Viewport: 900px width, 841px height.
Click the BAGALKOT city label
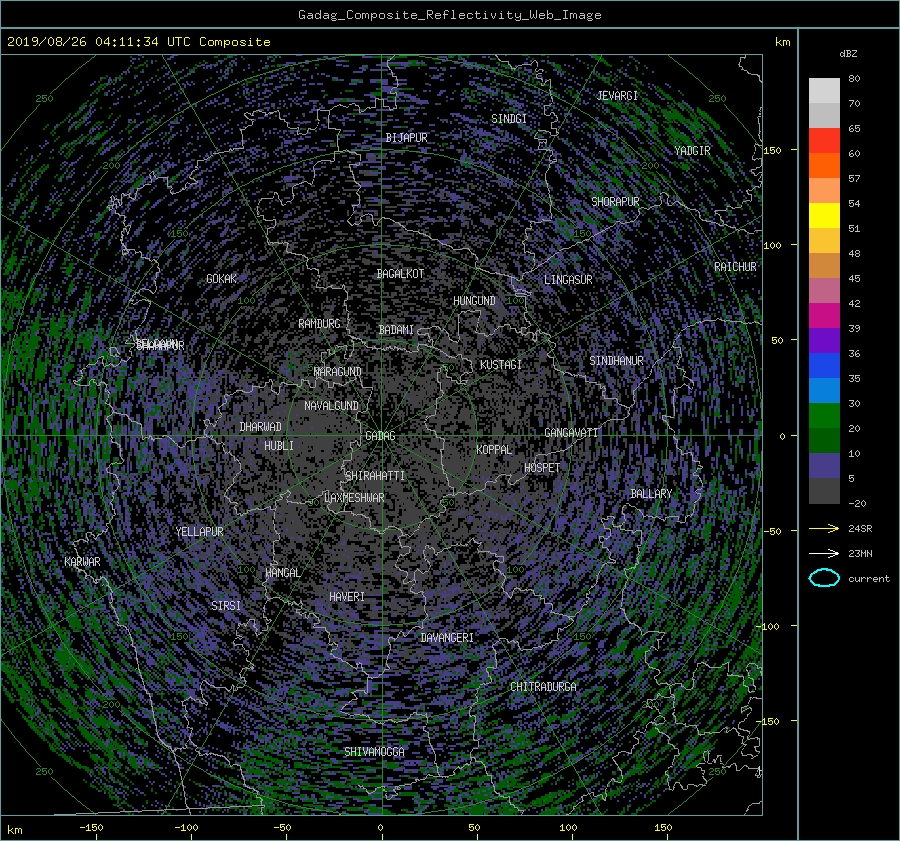(x=400, y=274)
